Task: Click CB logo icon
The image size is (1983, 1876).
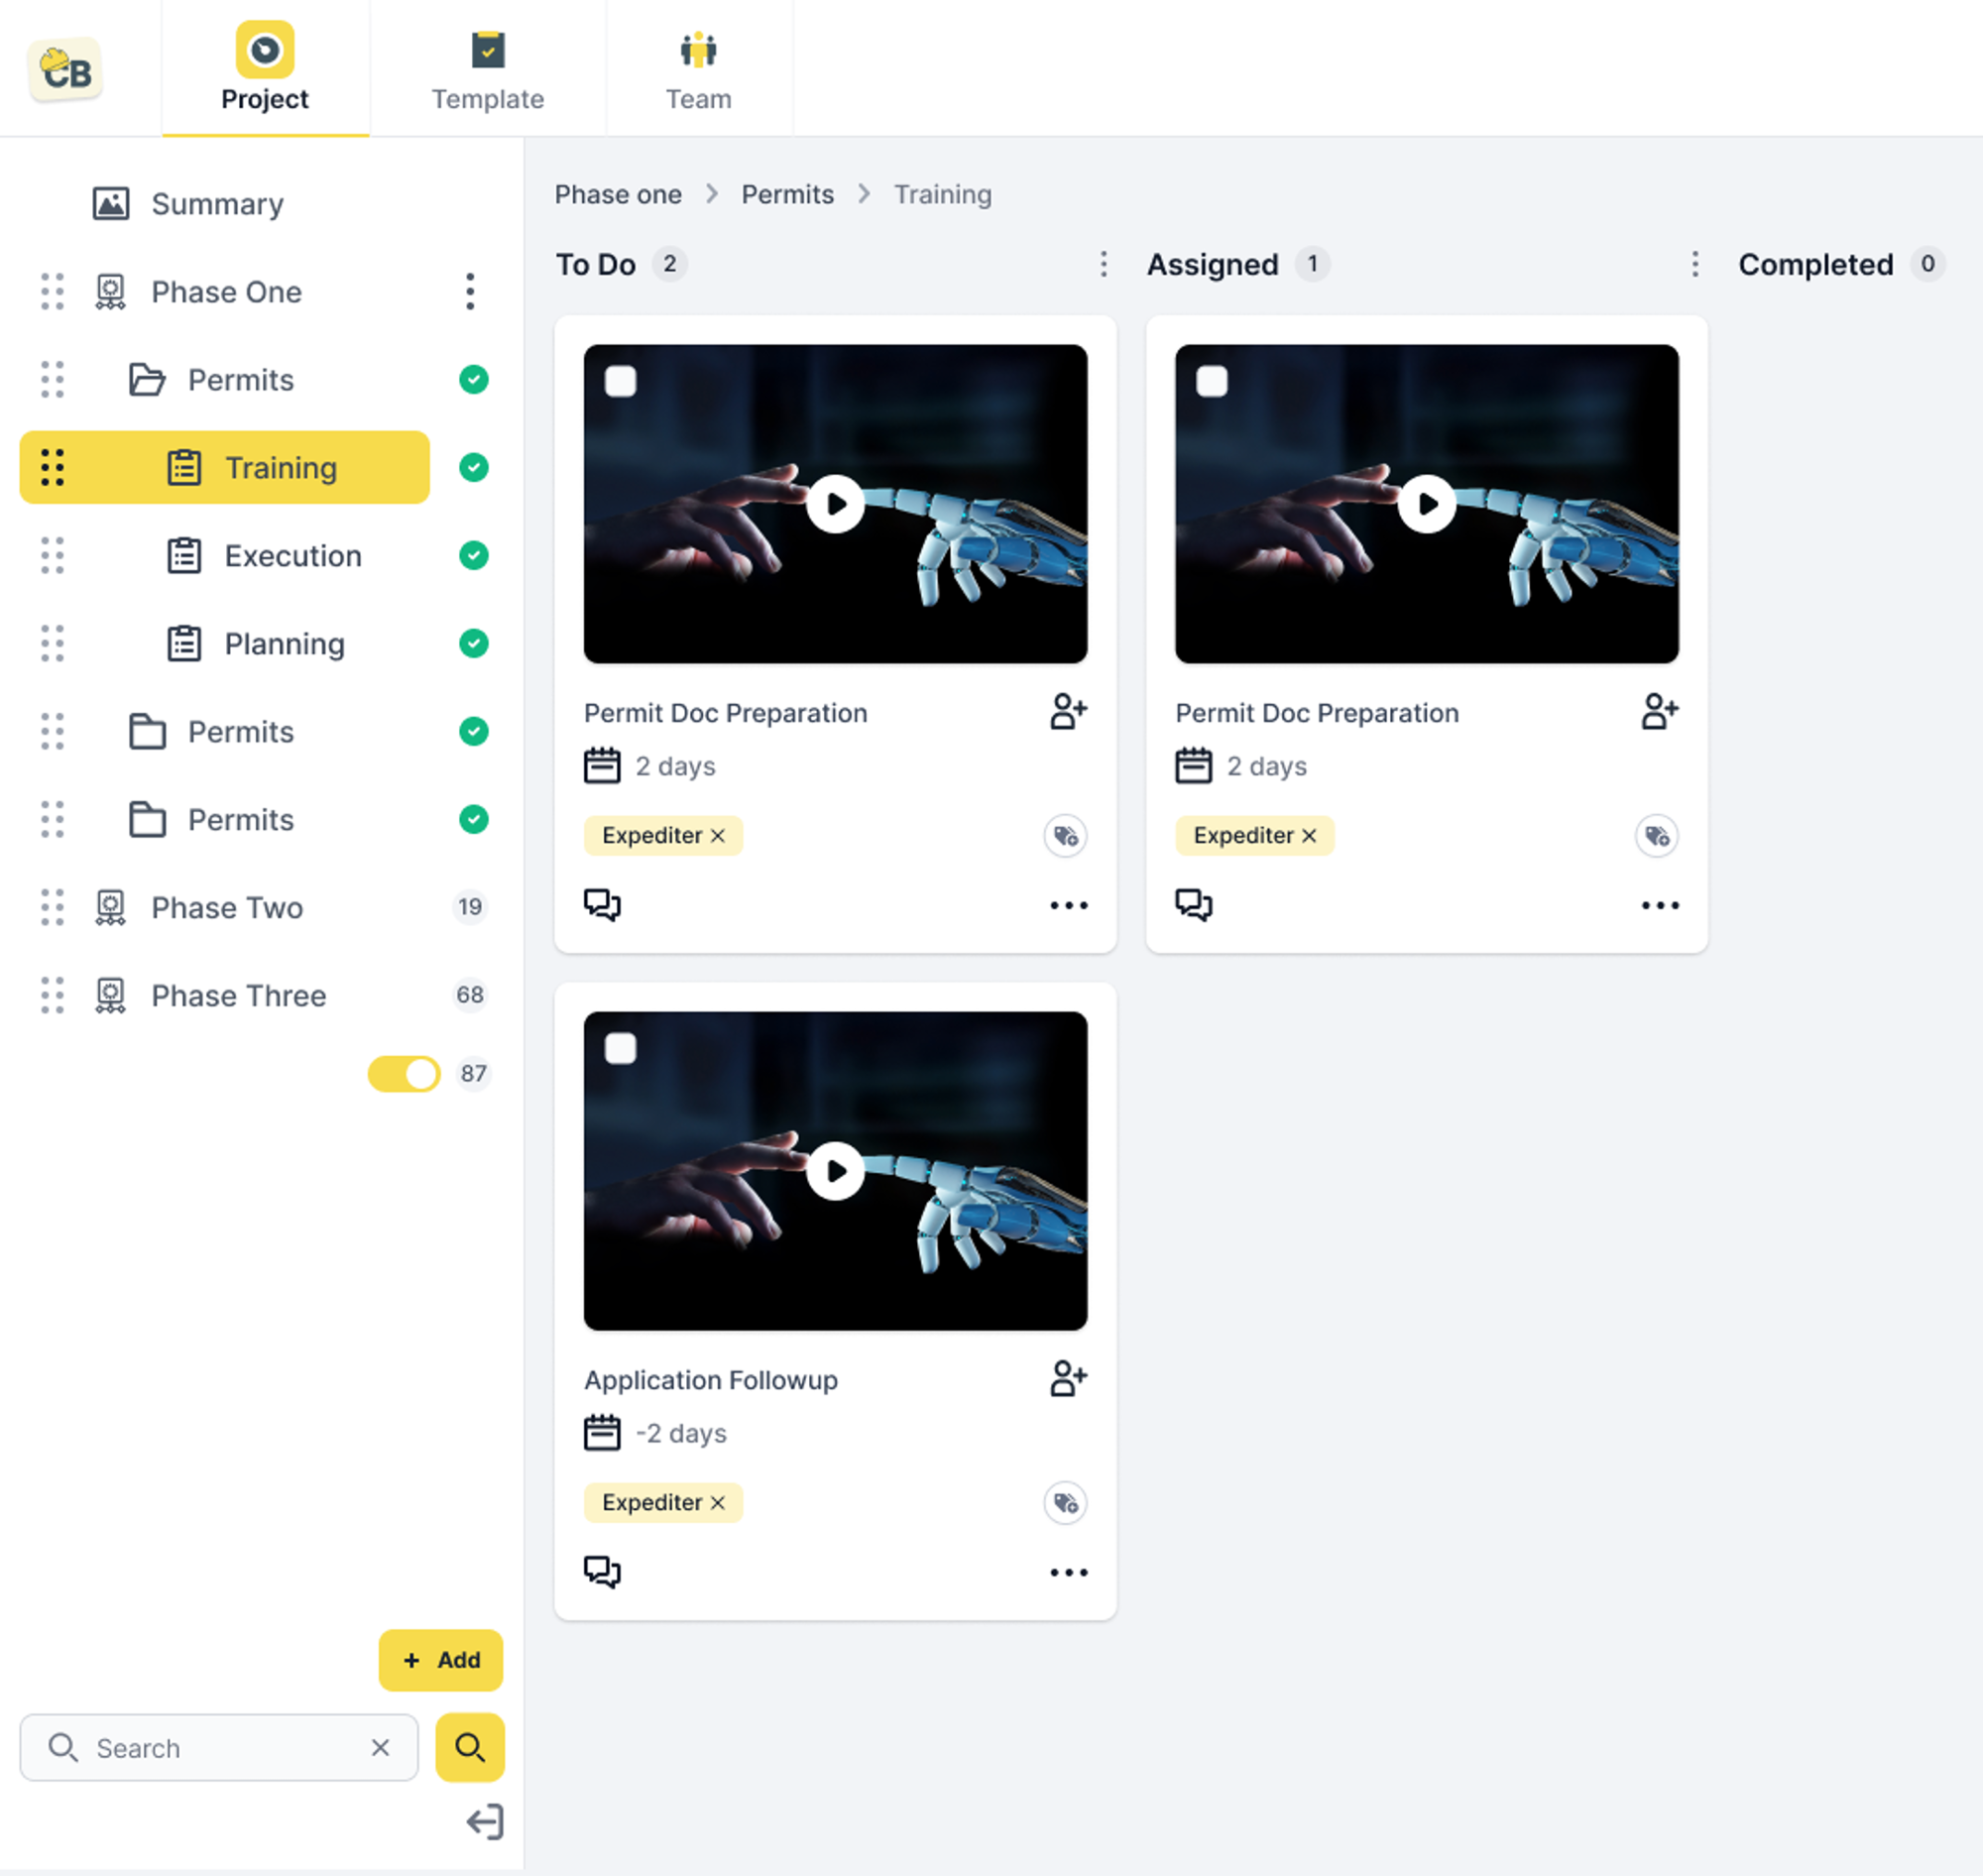Action: 66,70
